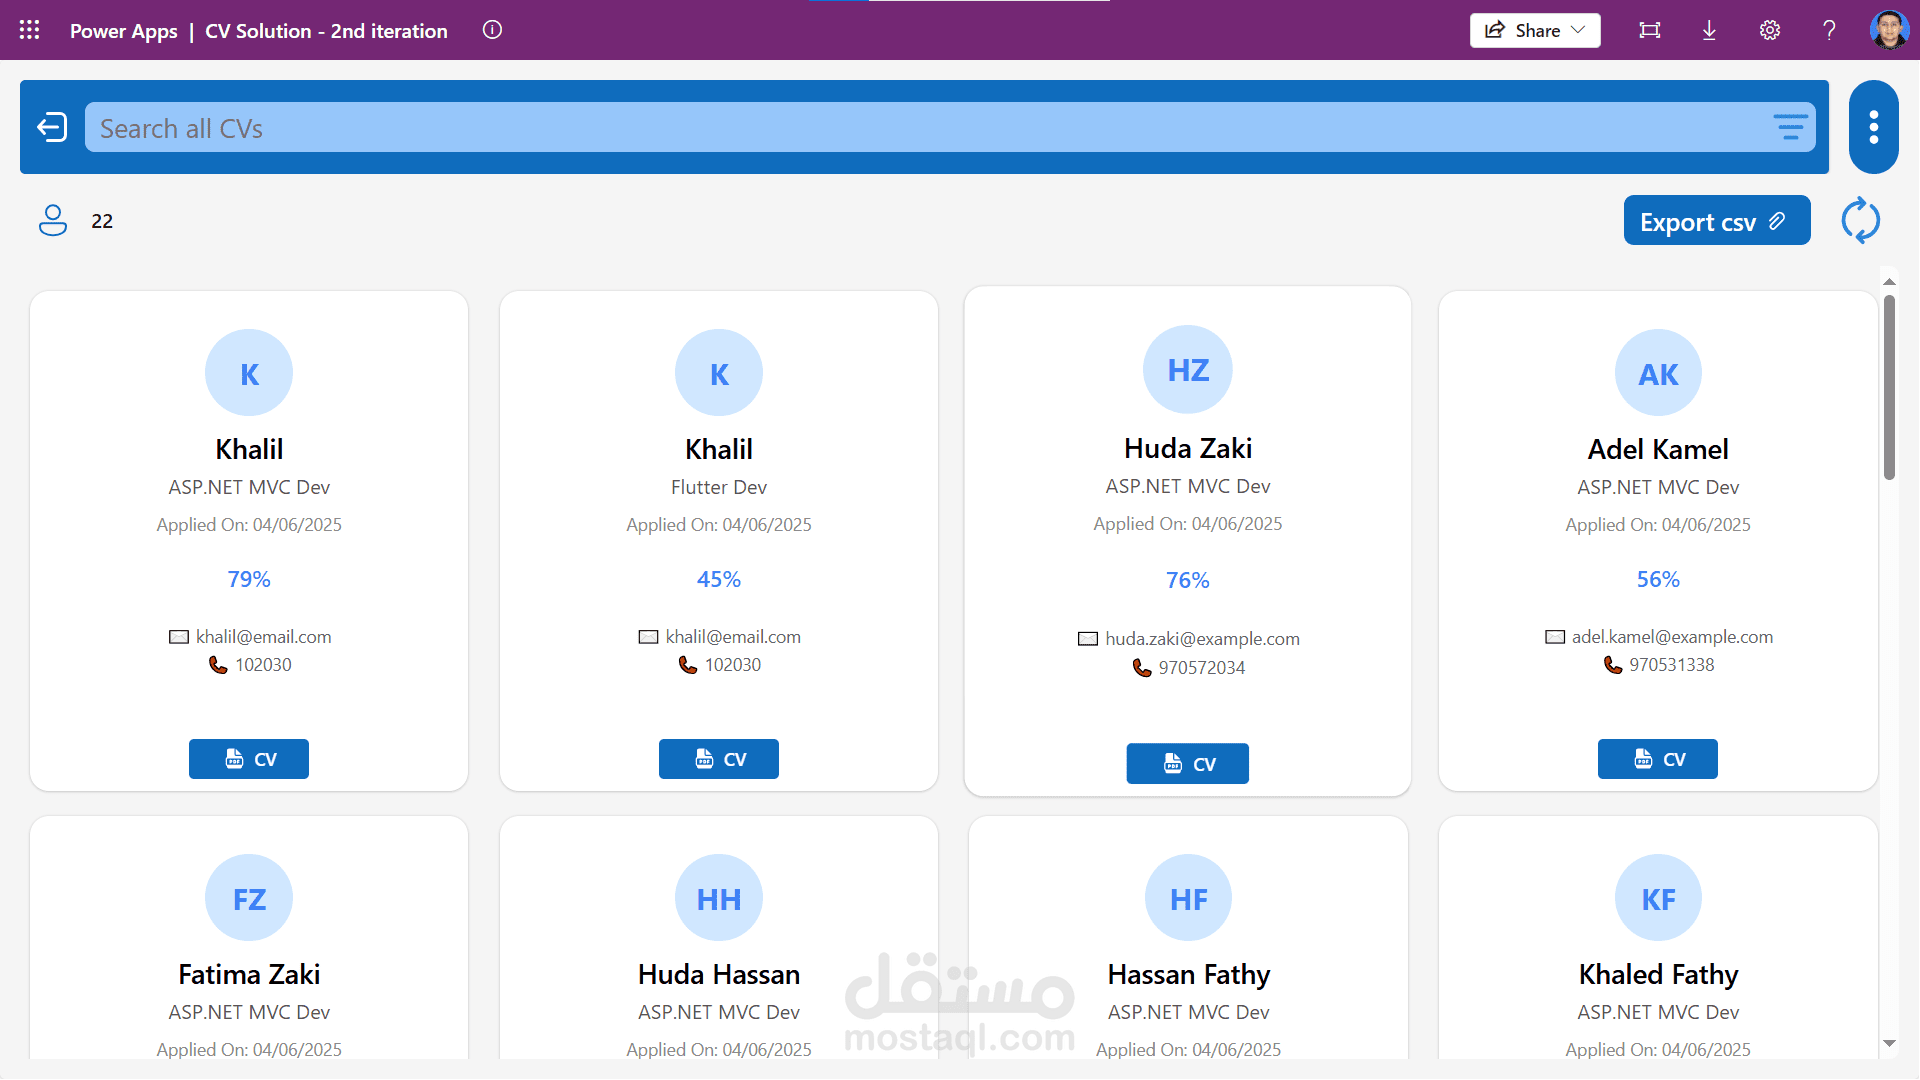Viewport: 1920px width, 1080px height.
Task: Open Adel Kamel's CV button
Action: click(x=1657, y=759)
